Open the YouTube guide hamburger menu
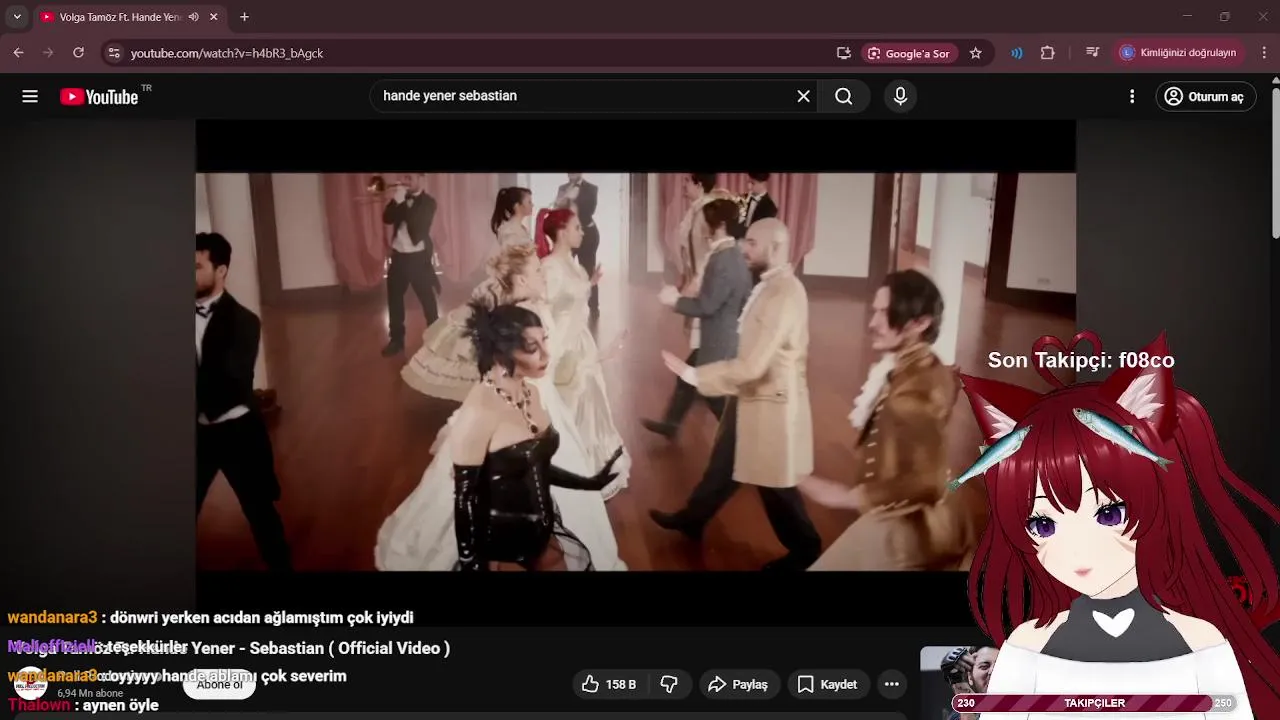 [30, 96]
